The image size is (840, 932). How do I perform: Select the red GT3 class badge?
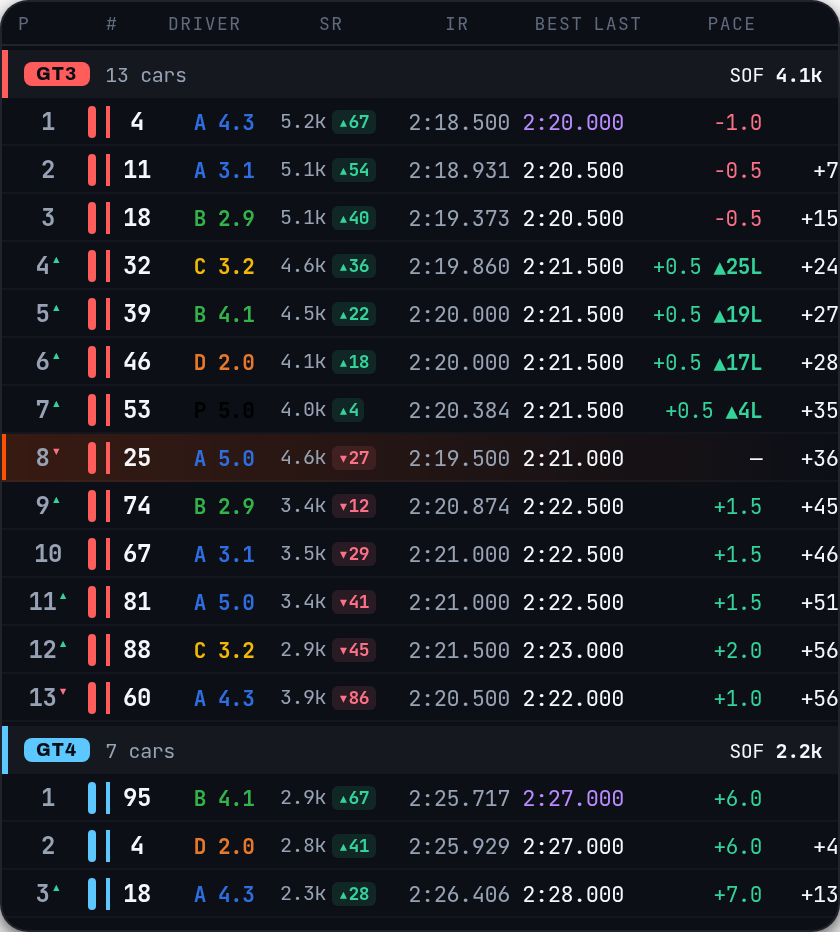(56, 74)
